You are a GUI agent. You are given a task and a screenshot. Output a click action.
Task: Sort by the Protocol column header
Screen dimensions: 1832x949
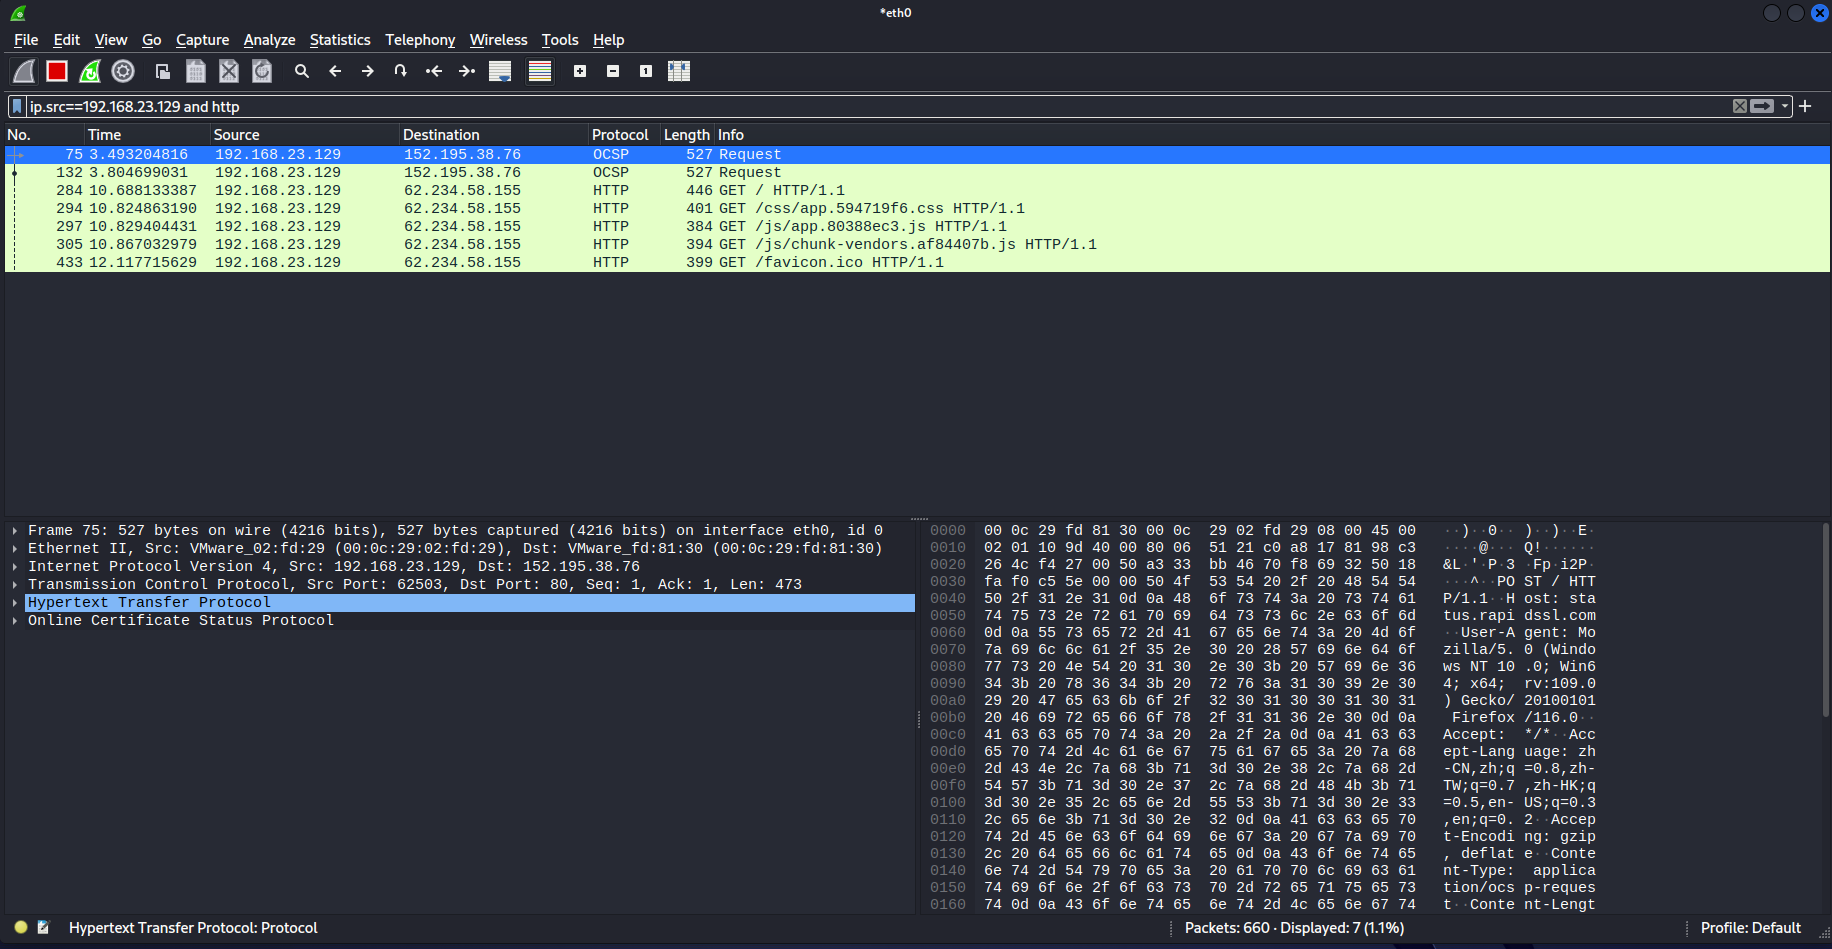click(x=620, y=135)
